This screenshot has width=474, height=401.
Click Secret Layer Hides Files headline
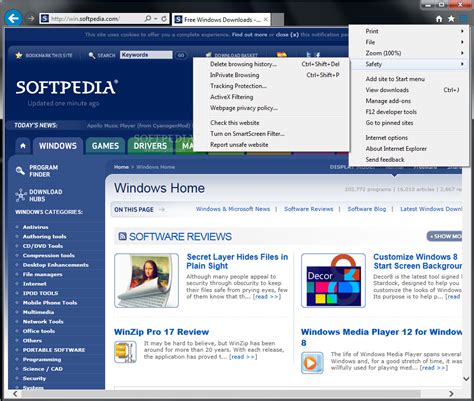(x=237, y=261)
